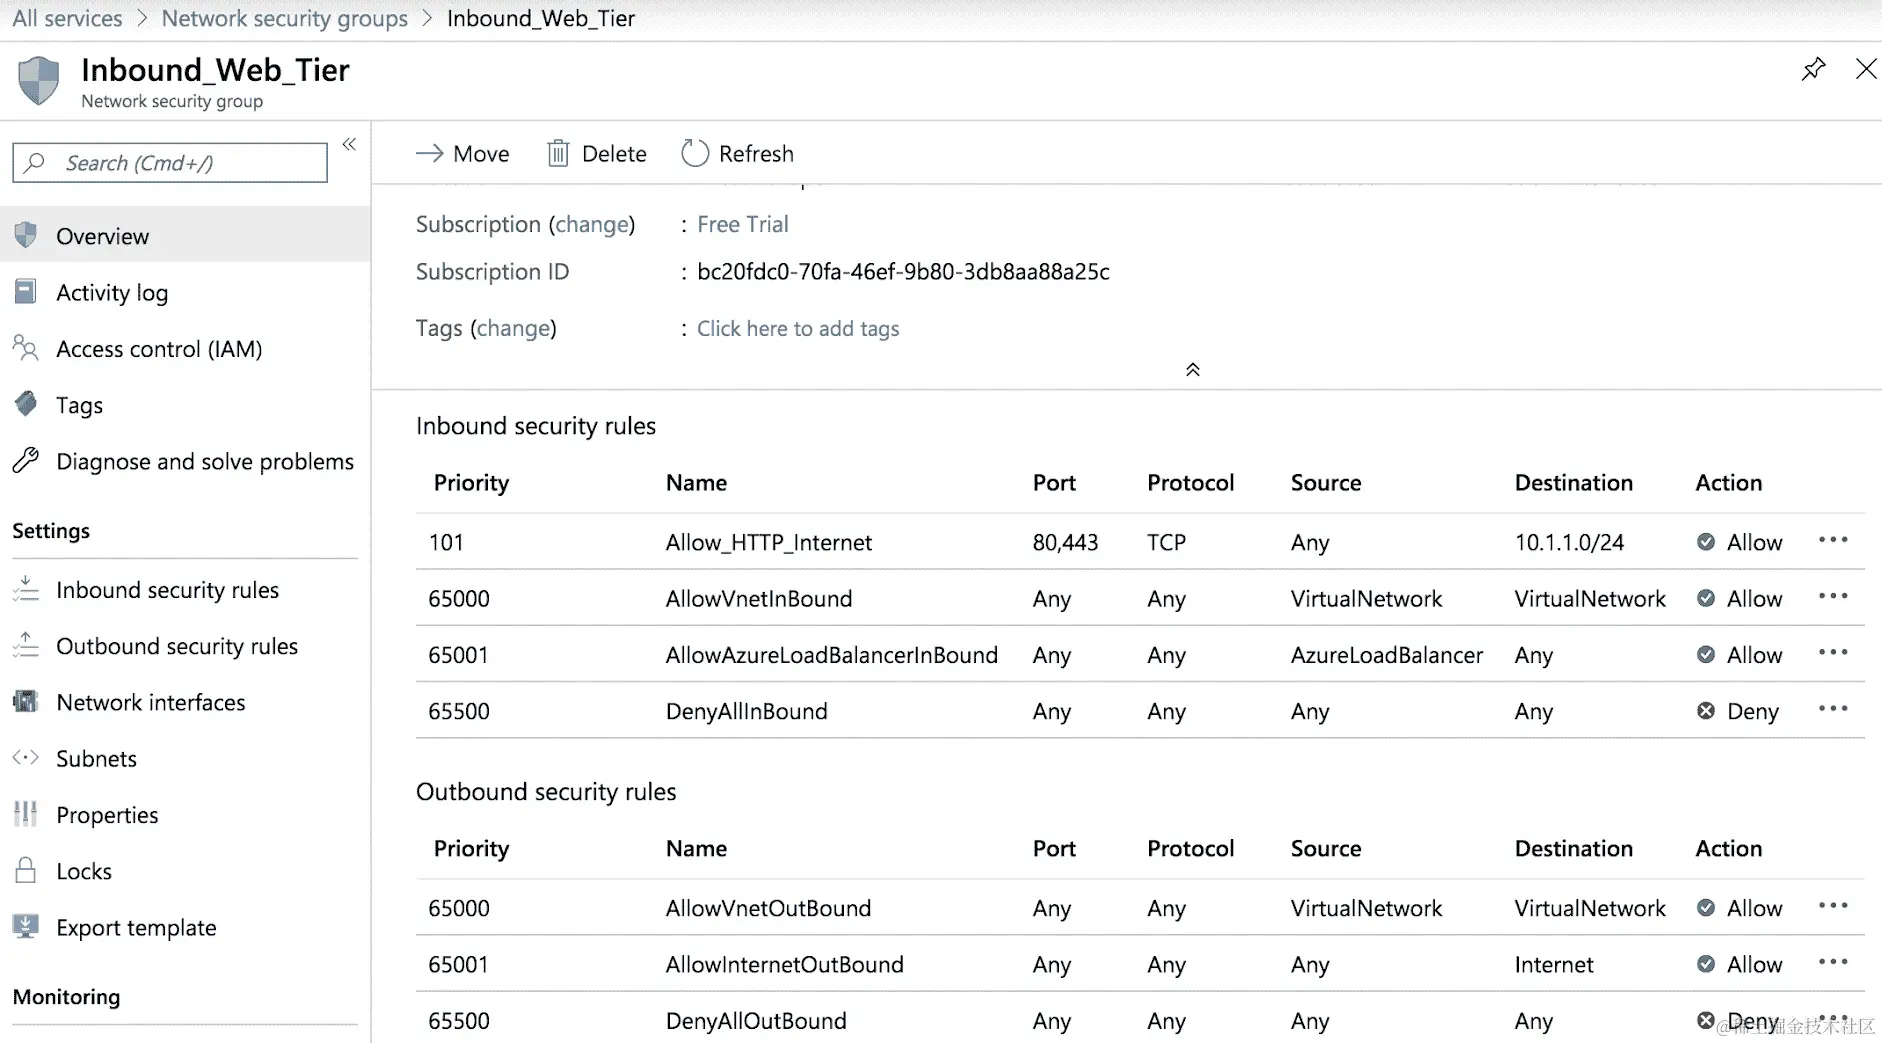Viewport: 1882px width, 1043px height.
Task: Collapse the sidebar with the double chevron
Action: (349, 145)
